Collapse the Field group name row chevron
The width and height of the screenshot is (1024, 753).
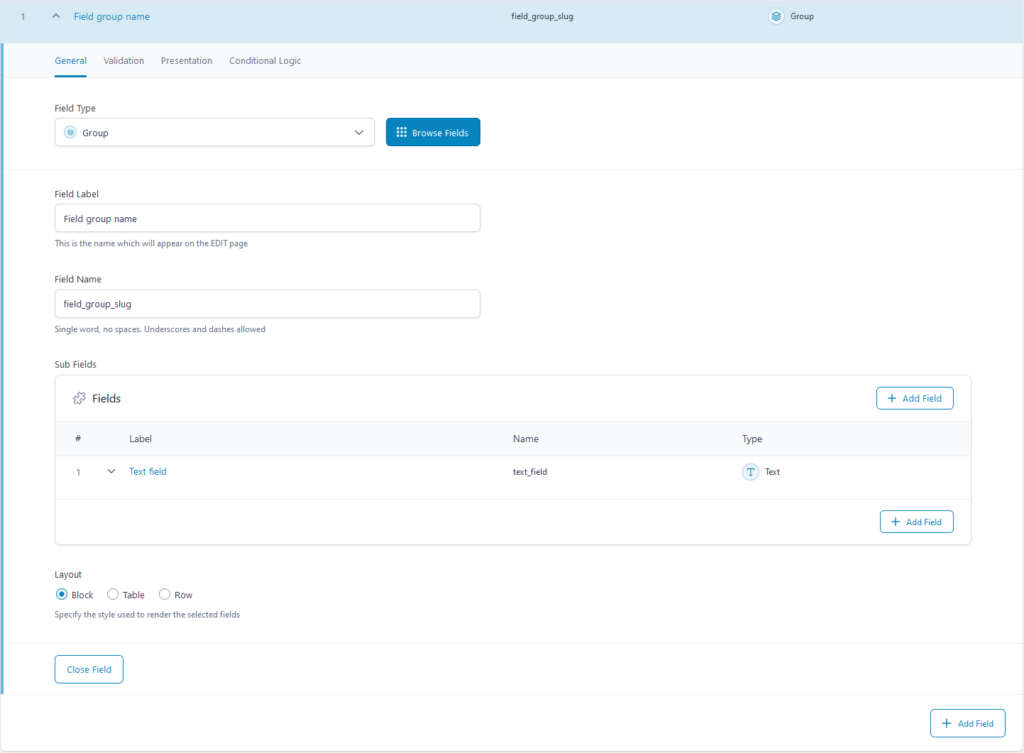[56, 16]
